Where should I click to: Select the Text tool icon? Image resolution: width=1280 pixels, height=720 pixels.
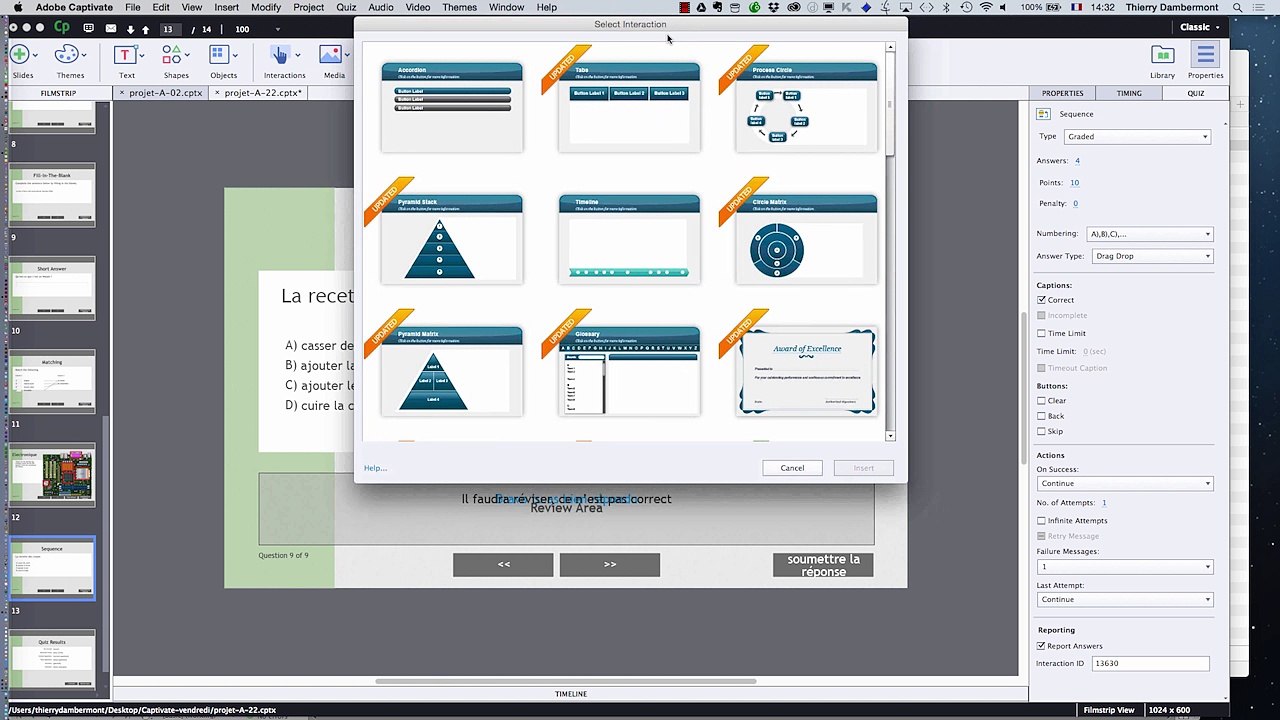click(125, 55)
